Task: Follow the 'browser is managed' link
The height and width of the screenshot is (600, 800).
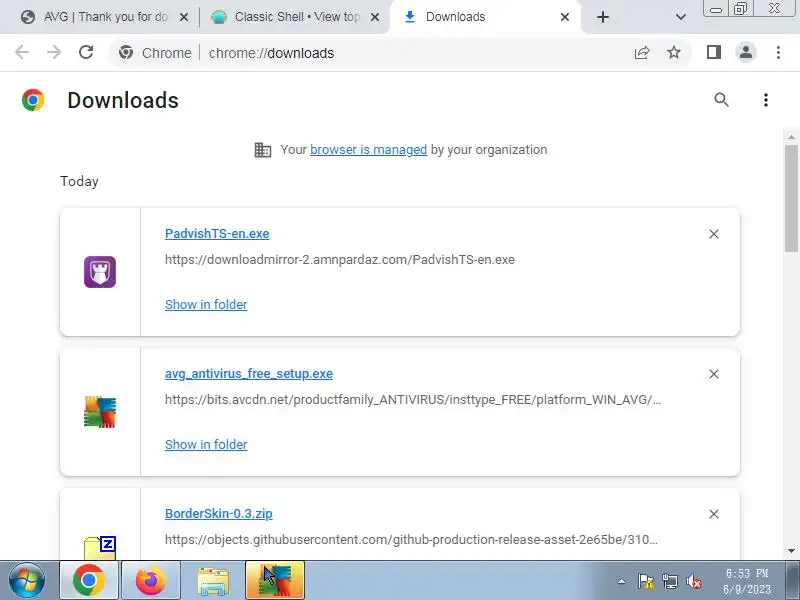Action: (368, 150)
